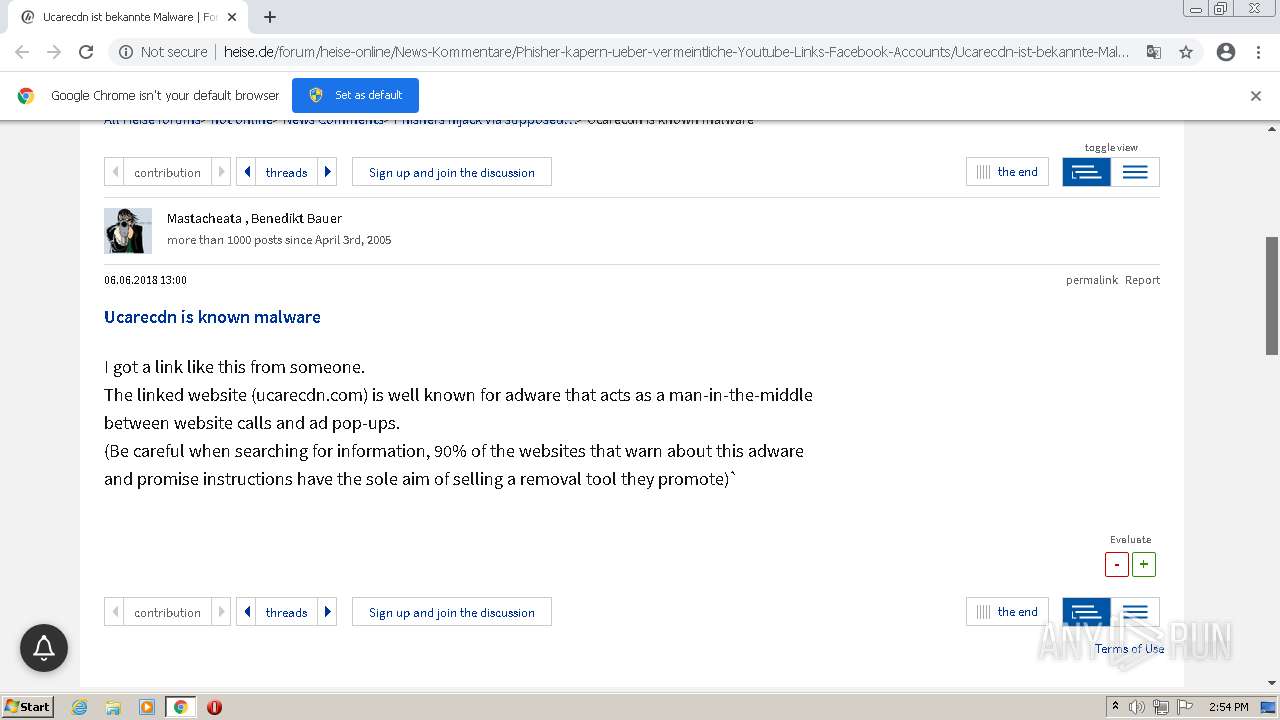Rate the post negatively with the minus button
The image size is (1280, 720).
pos(1116,564)
